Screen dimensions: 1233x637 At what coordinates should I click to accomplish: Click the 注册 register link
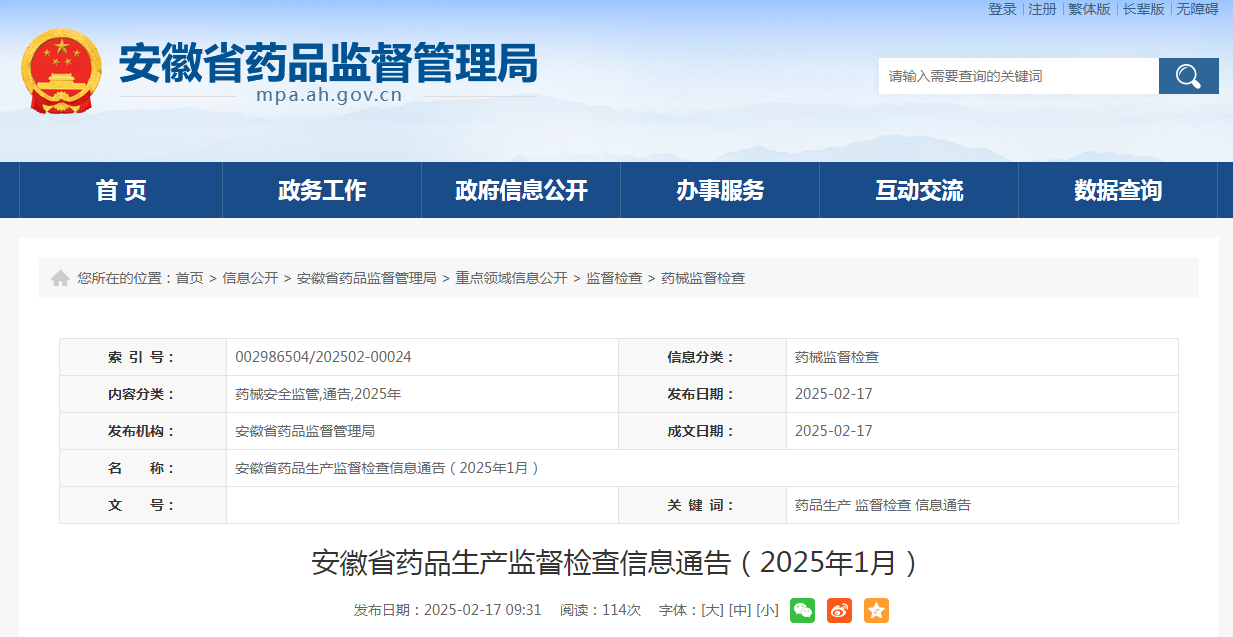click(1042, 9)
